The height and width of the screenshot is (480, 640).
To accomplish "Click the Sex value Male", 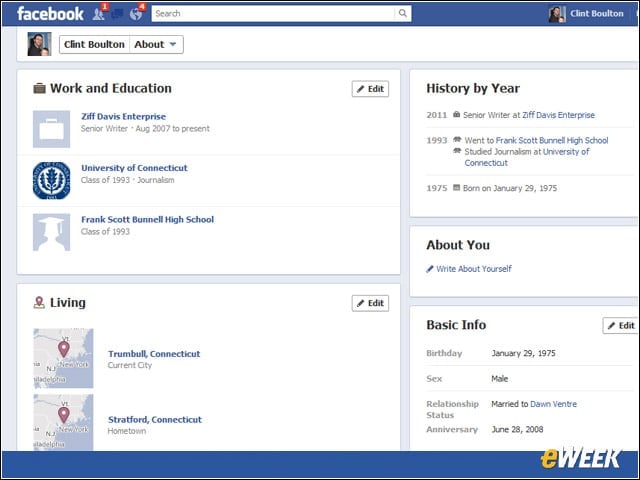I will tap(500, 379).
